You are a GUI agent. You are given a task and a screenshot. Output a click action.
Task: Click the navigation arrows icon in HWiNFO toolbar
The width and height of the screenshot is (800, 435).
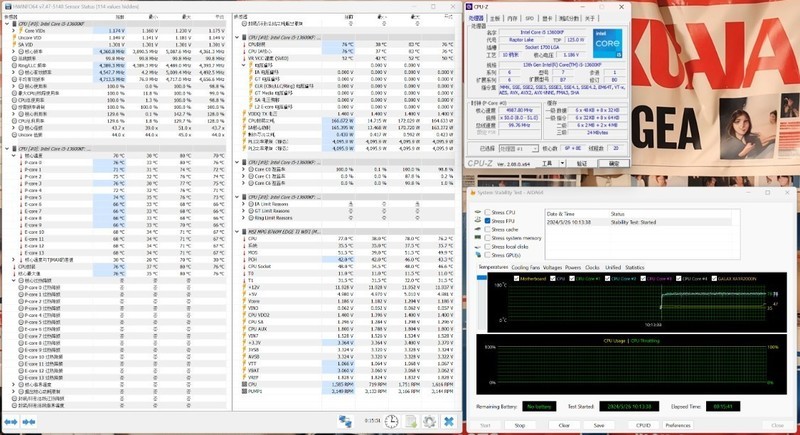click(345, 421)
